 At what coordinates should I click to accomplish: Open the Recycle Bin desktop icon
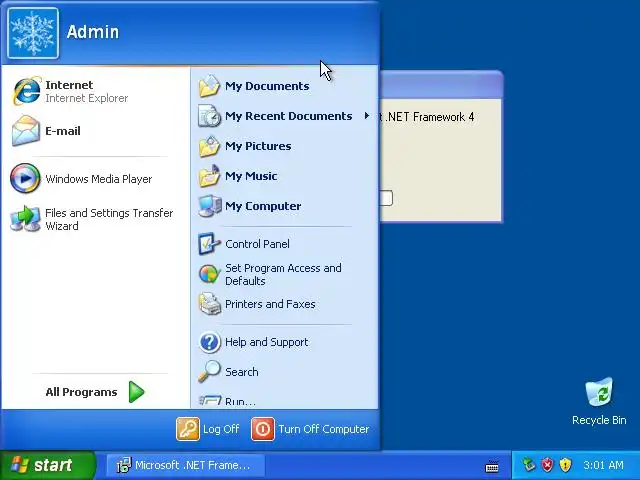(599, 392)
